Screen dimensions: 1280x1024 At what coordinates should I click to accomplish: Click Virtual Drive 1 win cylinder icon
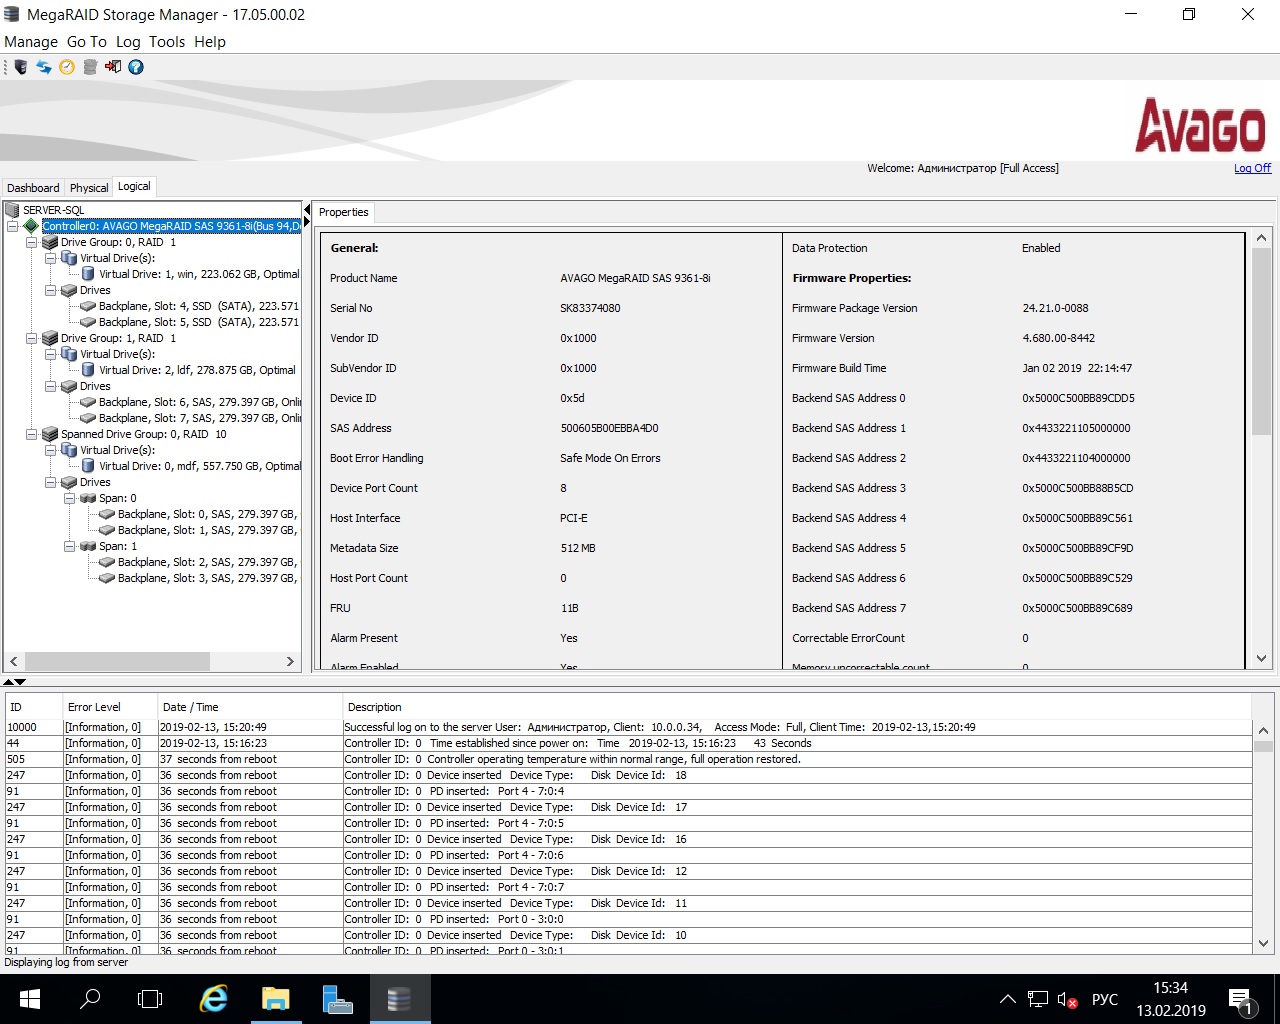tap(88, 274)
